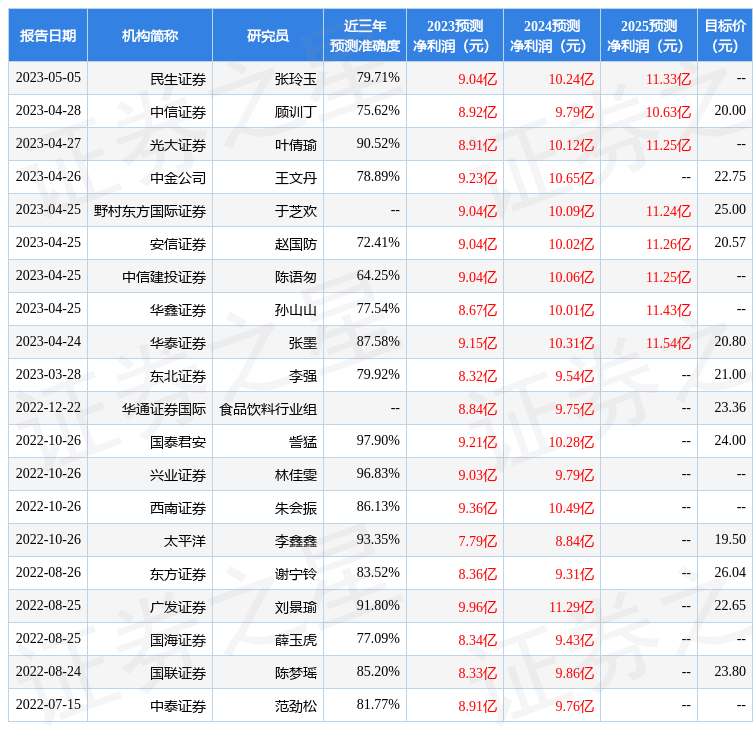The width and height of the screenshot is (753, 730).
Task: Click researcher name 王文丹
Action: (296, 178)
